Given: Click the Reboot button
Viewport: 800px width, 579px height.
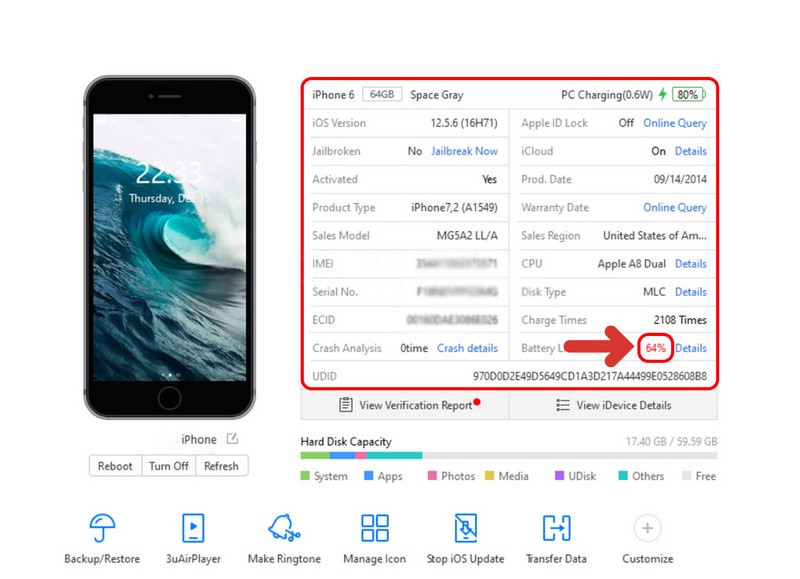Looking at the screenshot, I should click(115, 466).
